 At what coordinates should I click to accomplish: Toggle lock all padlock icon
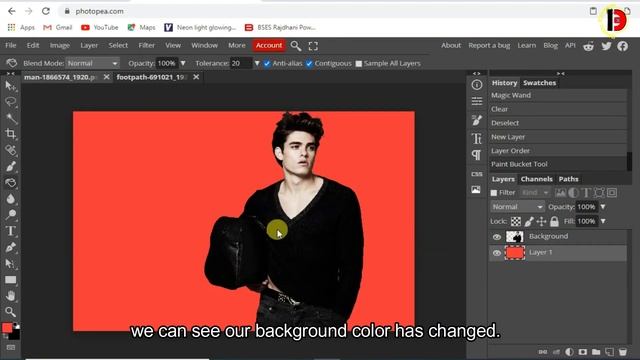tap(554, 221)
